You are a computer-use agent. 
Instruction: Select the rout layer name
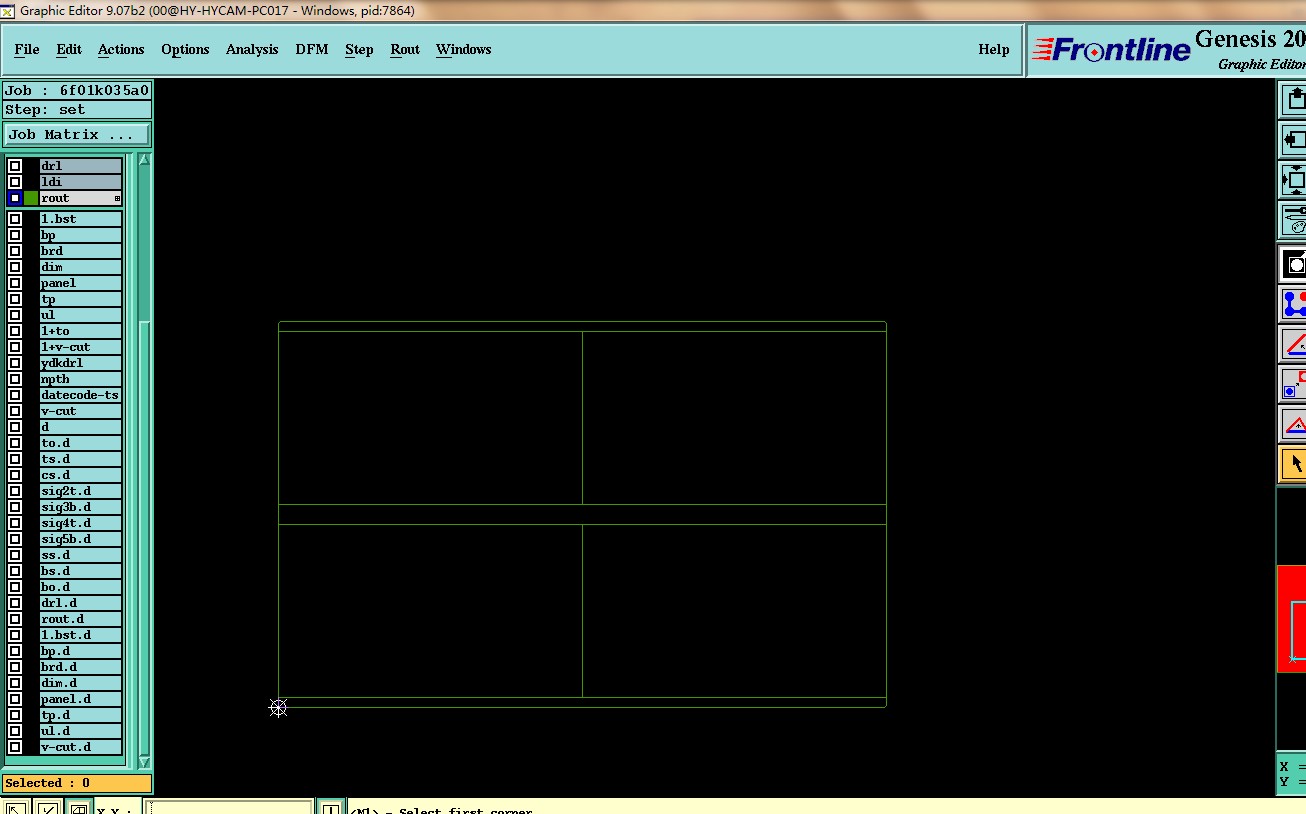(x=80, y=198)
